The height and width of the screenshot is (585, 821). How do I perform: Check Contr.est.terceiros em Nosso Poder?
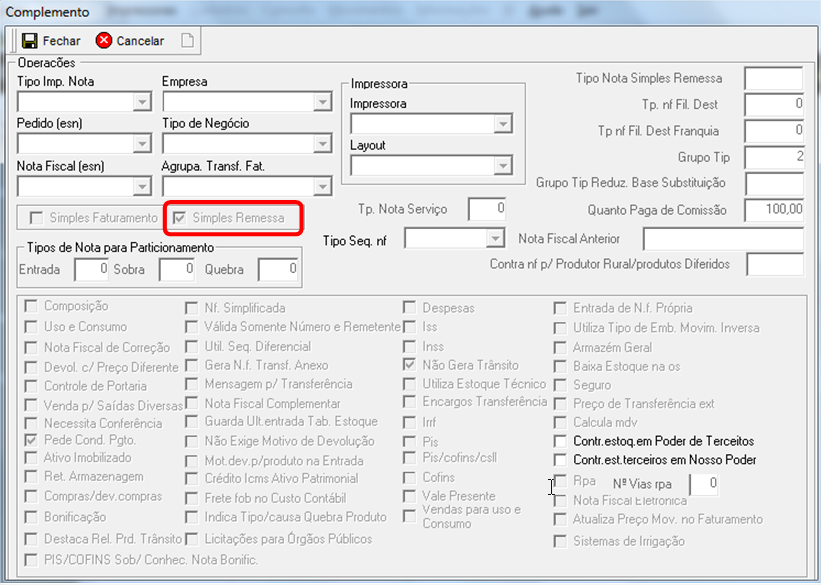click(560, 460)
